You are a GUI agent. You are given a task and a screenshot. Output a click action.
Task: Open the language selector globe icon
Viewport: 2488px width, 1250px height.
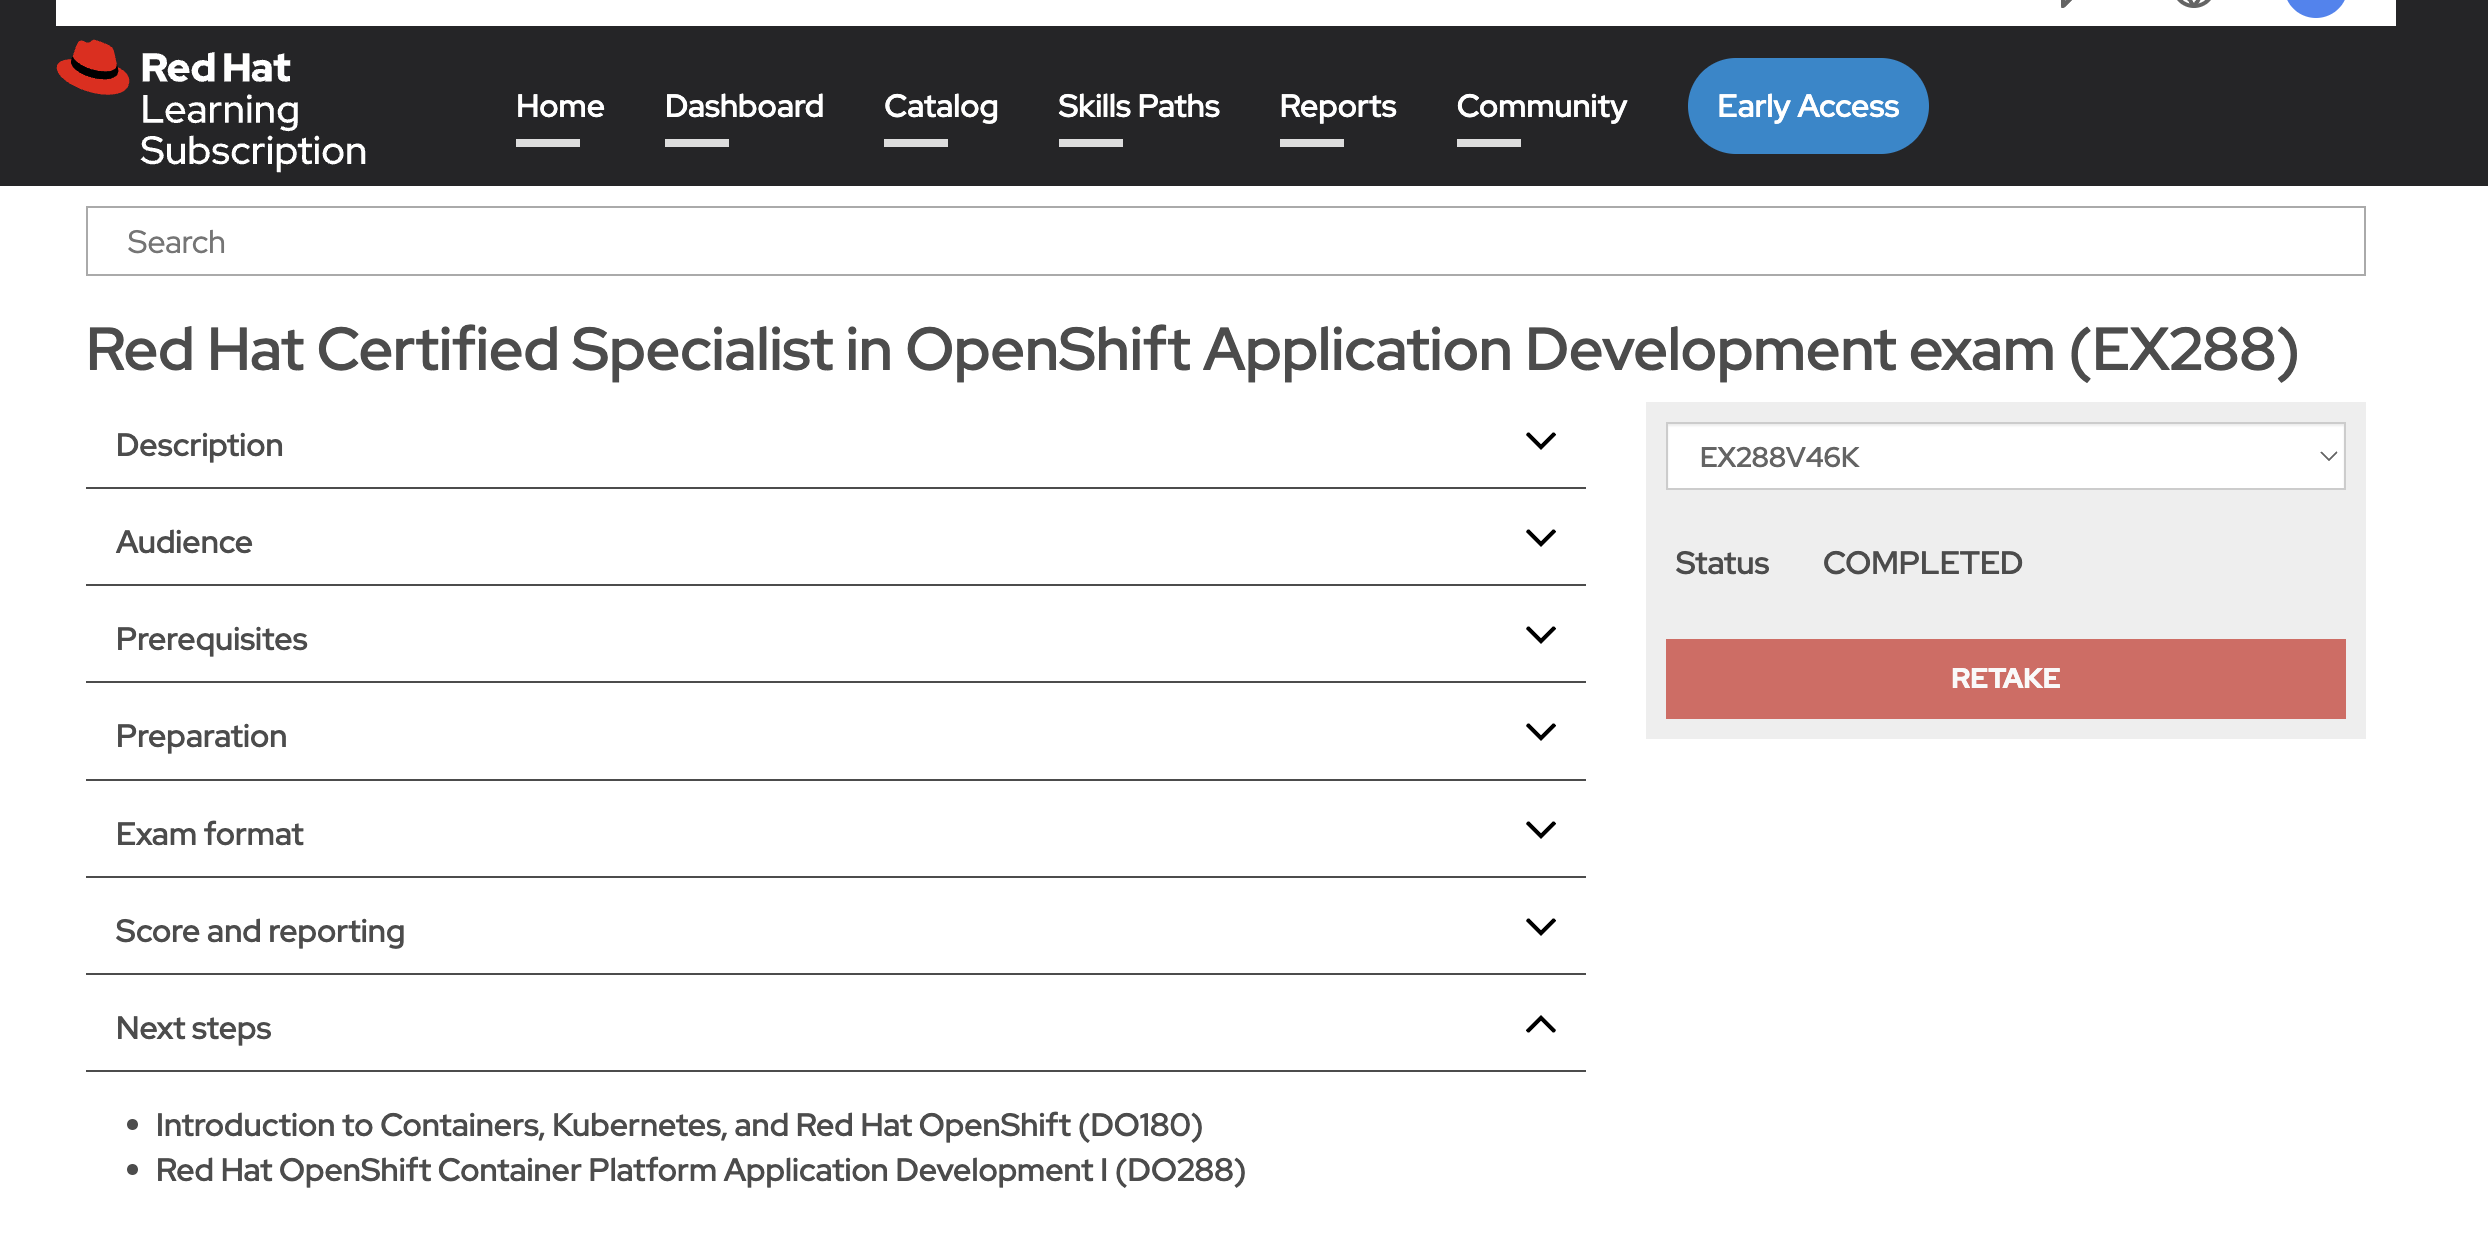[x=2195, y=5]
